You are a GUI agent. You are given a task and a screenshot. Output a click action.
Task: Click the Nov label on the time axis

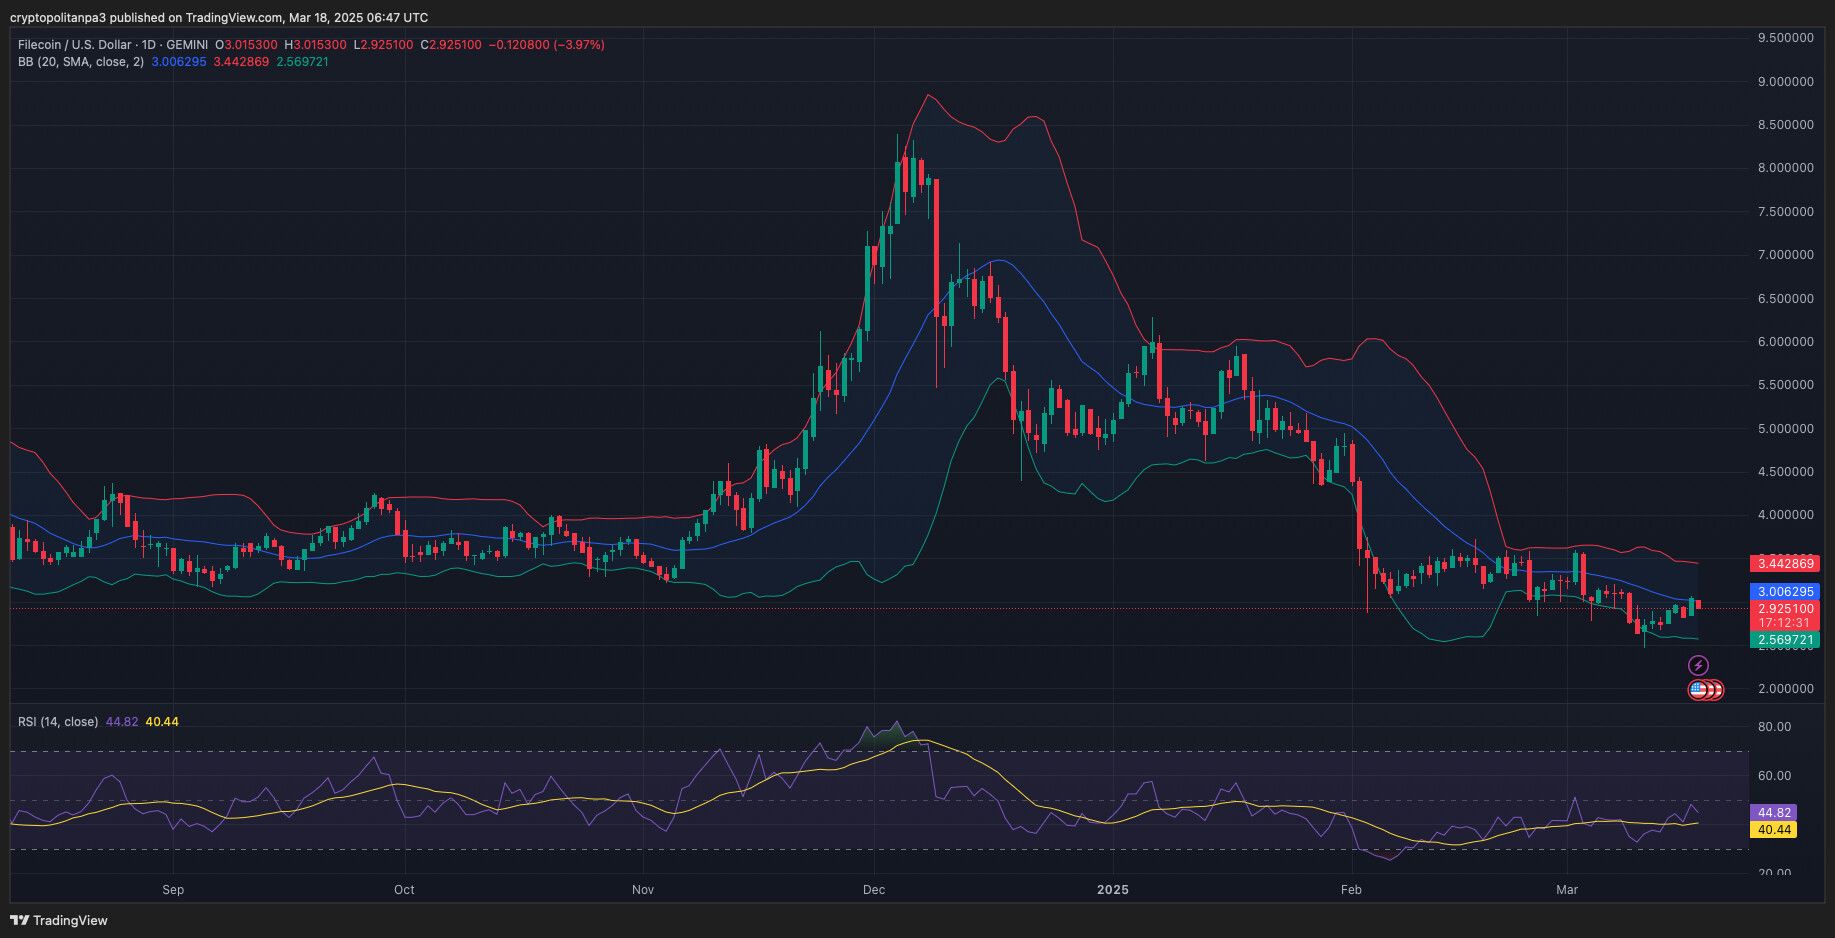coord(643,890)
